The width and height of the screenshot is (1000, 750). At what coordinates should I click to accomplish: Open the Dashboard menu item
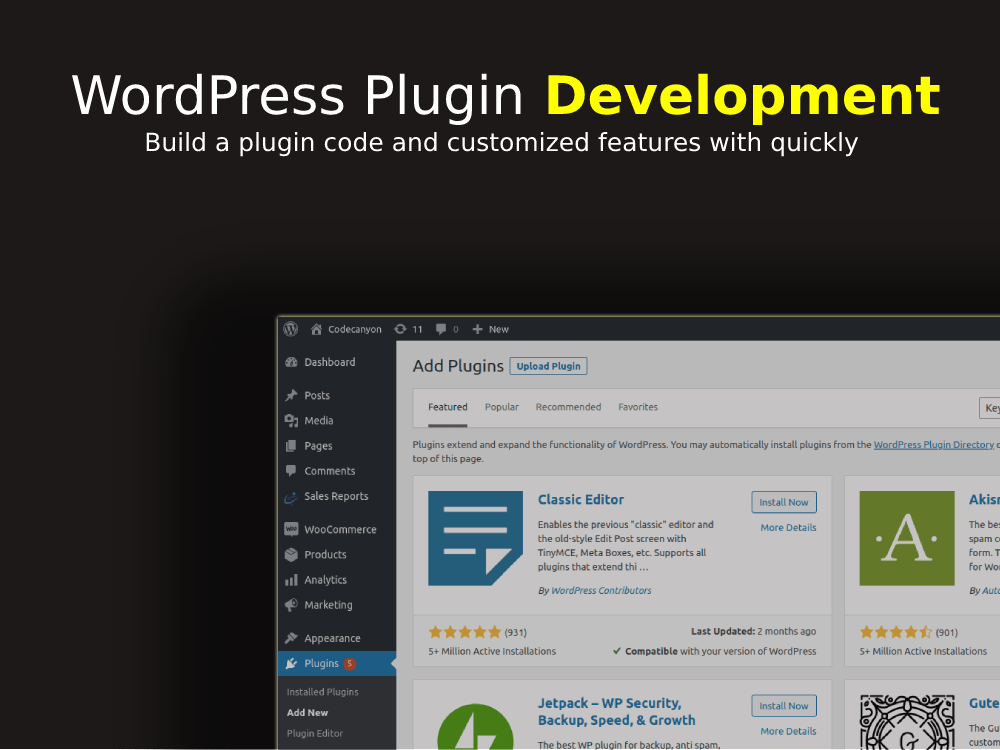click(330, 362)
